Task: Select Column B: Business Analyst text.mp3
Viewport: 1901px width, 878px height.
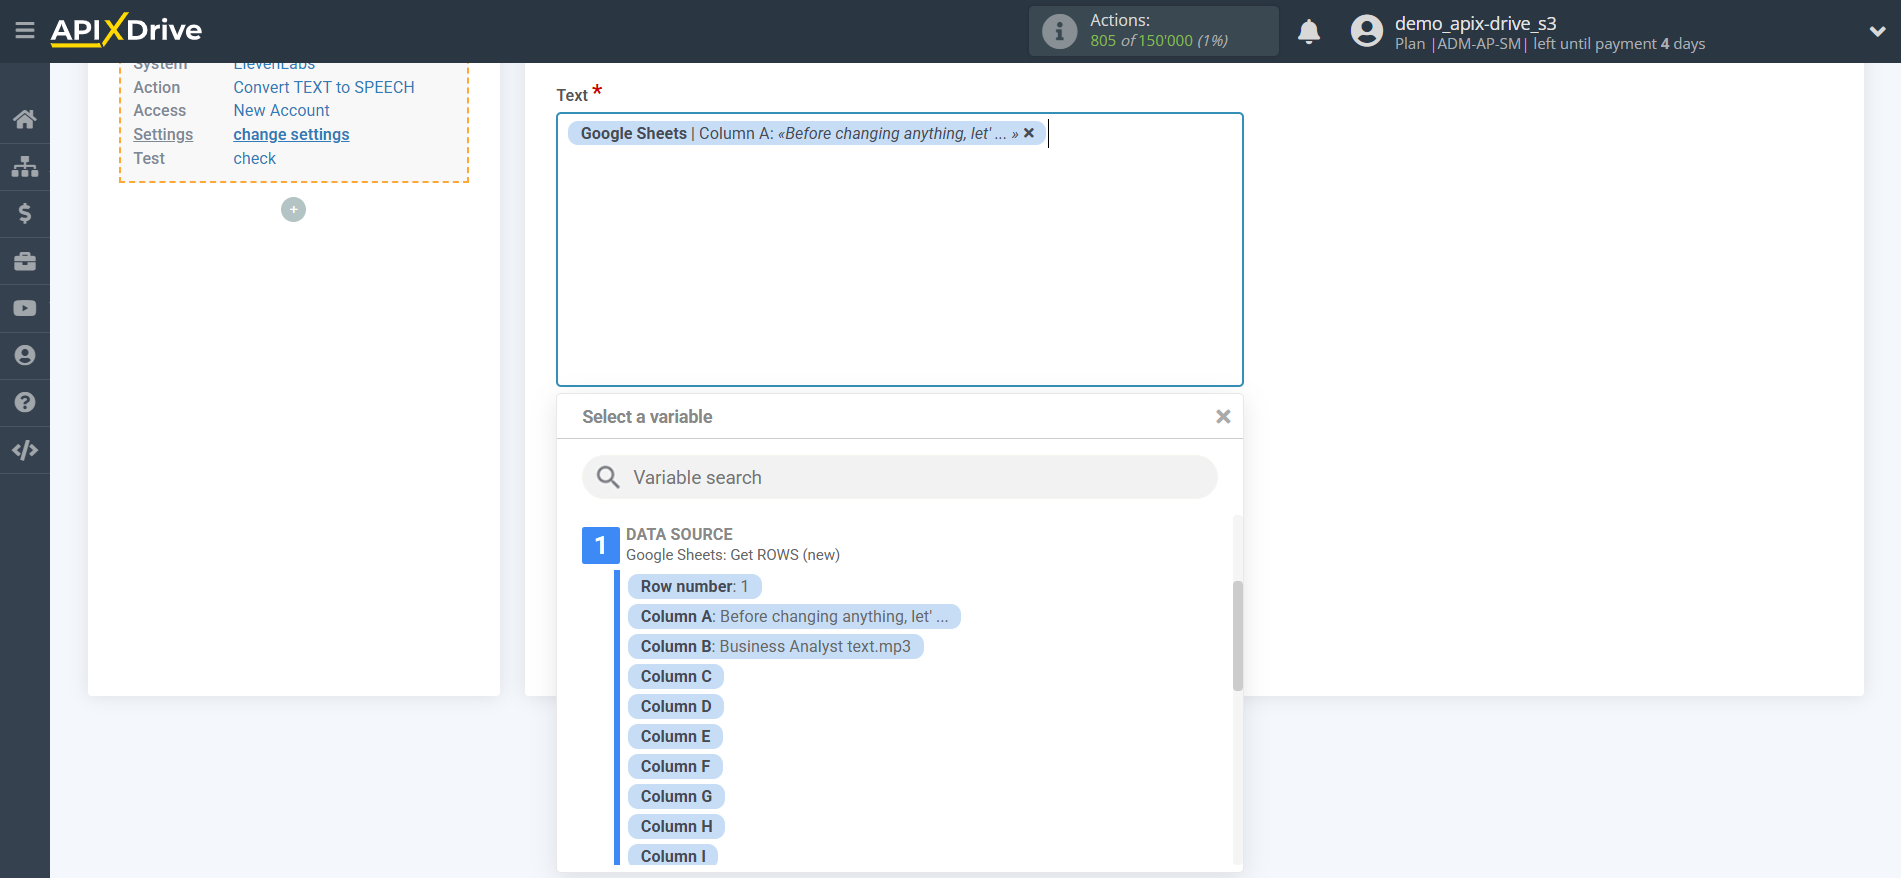Action: tap(775, 646)
